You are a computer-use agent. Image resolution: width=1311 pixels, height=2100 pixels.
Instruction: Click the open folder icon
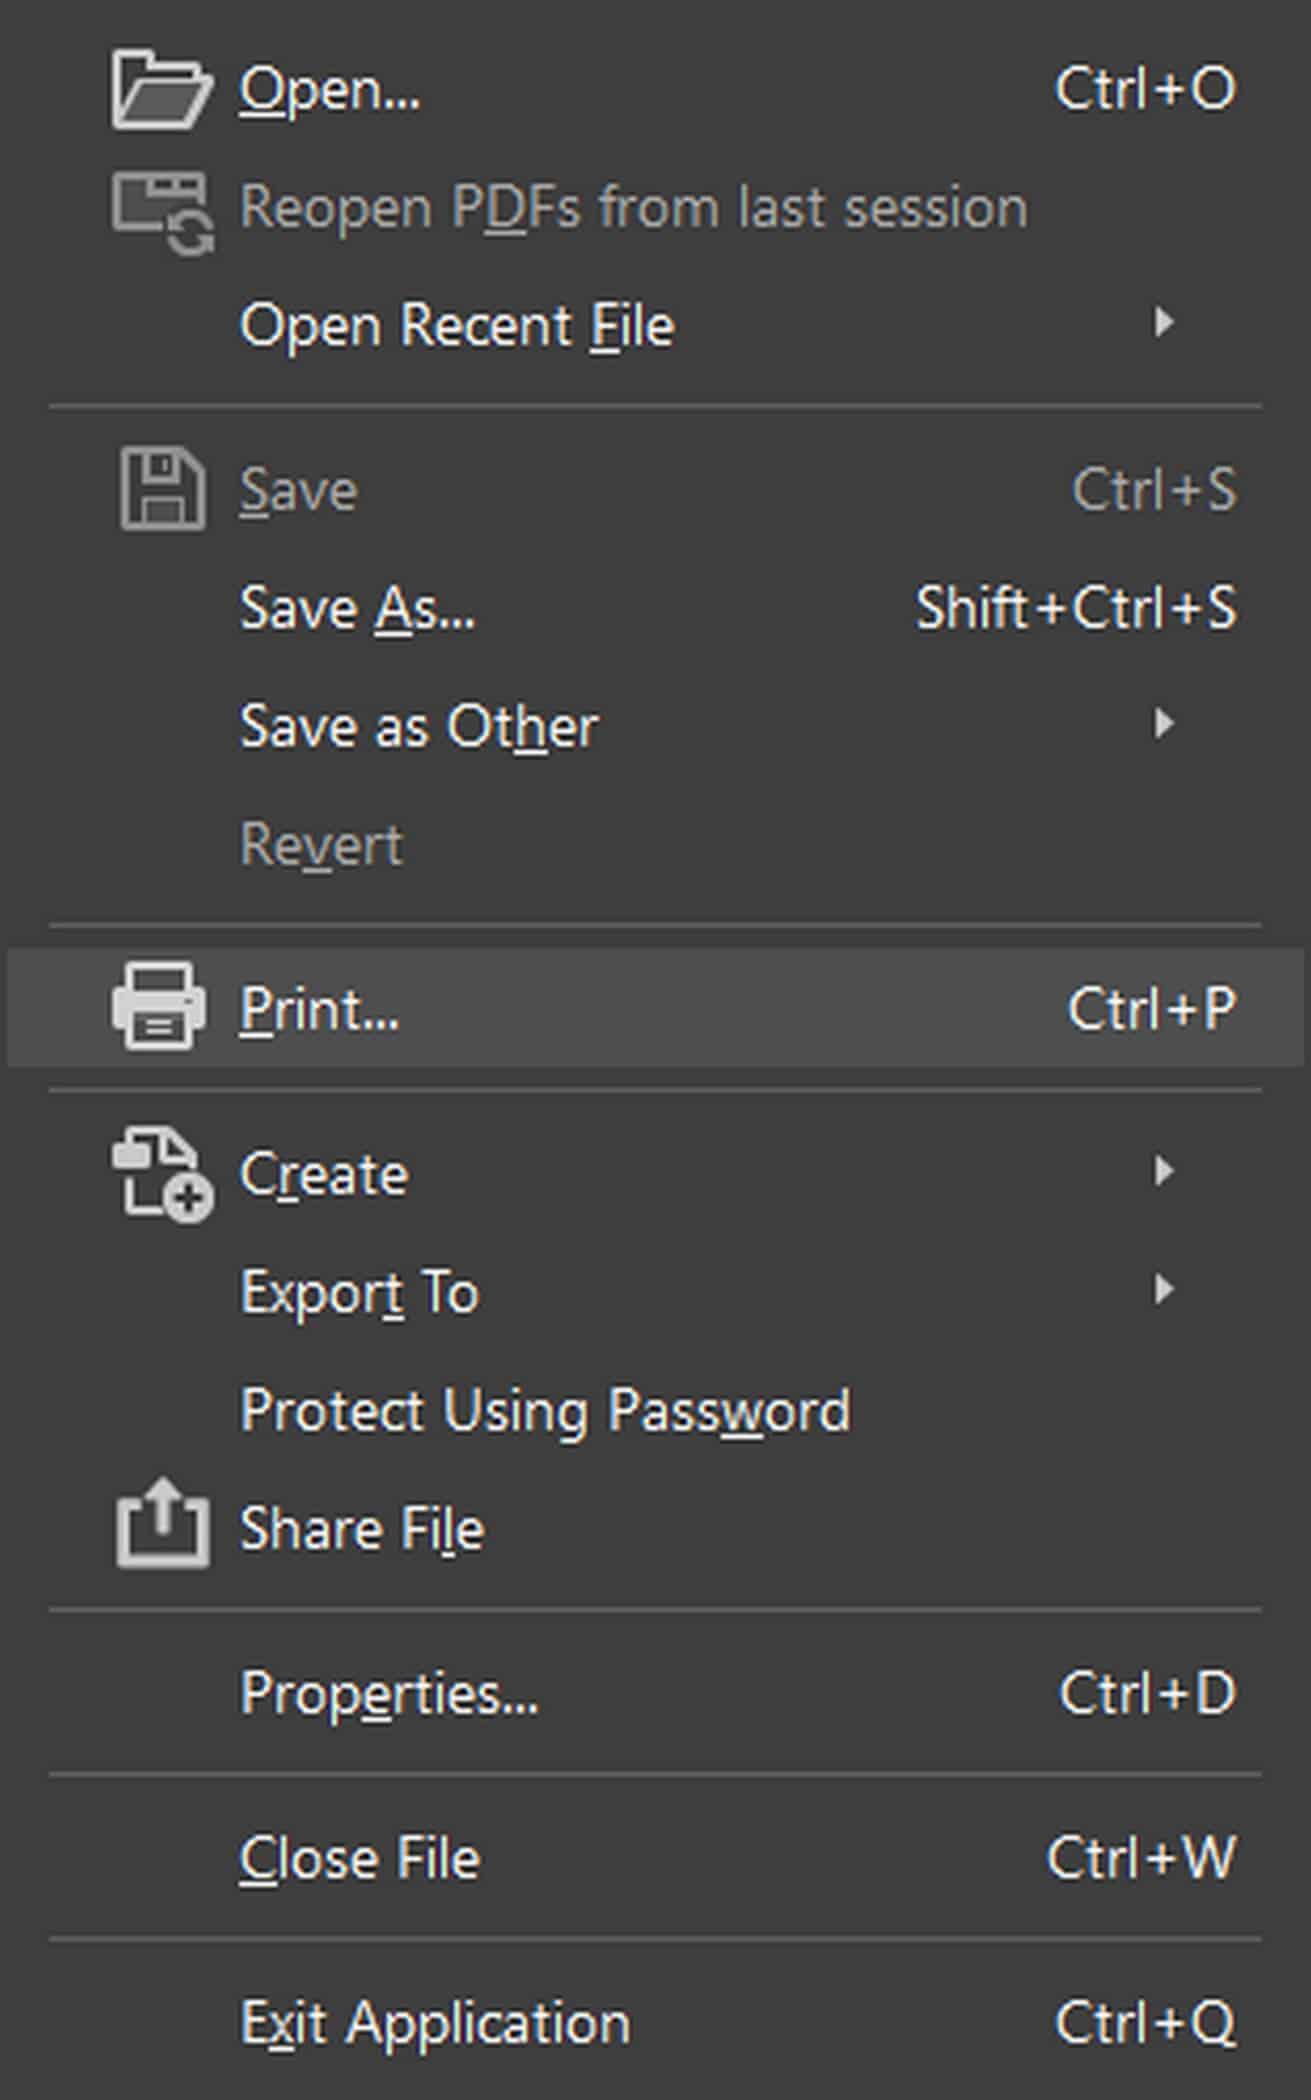pyautogui.click(x=161, y=89)
